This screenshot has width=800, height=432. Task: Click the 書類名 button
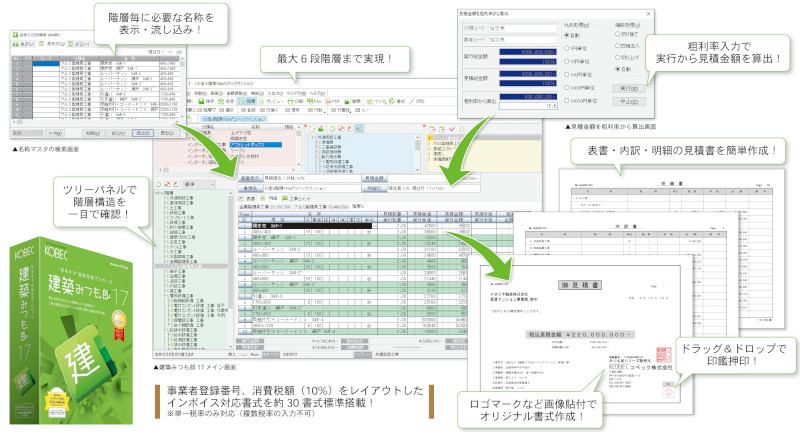[251, 188]
